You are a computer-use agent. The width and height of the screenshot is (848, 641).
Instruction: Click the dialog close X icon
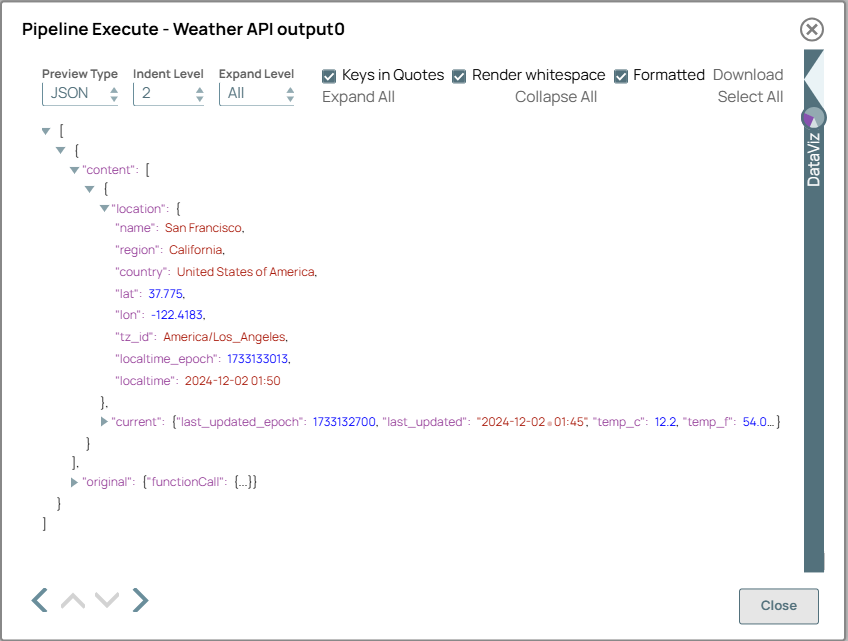(811, 29)
